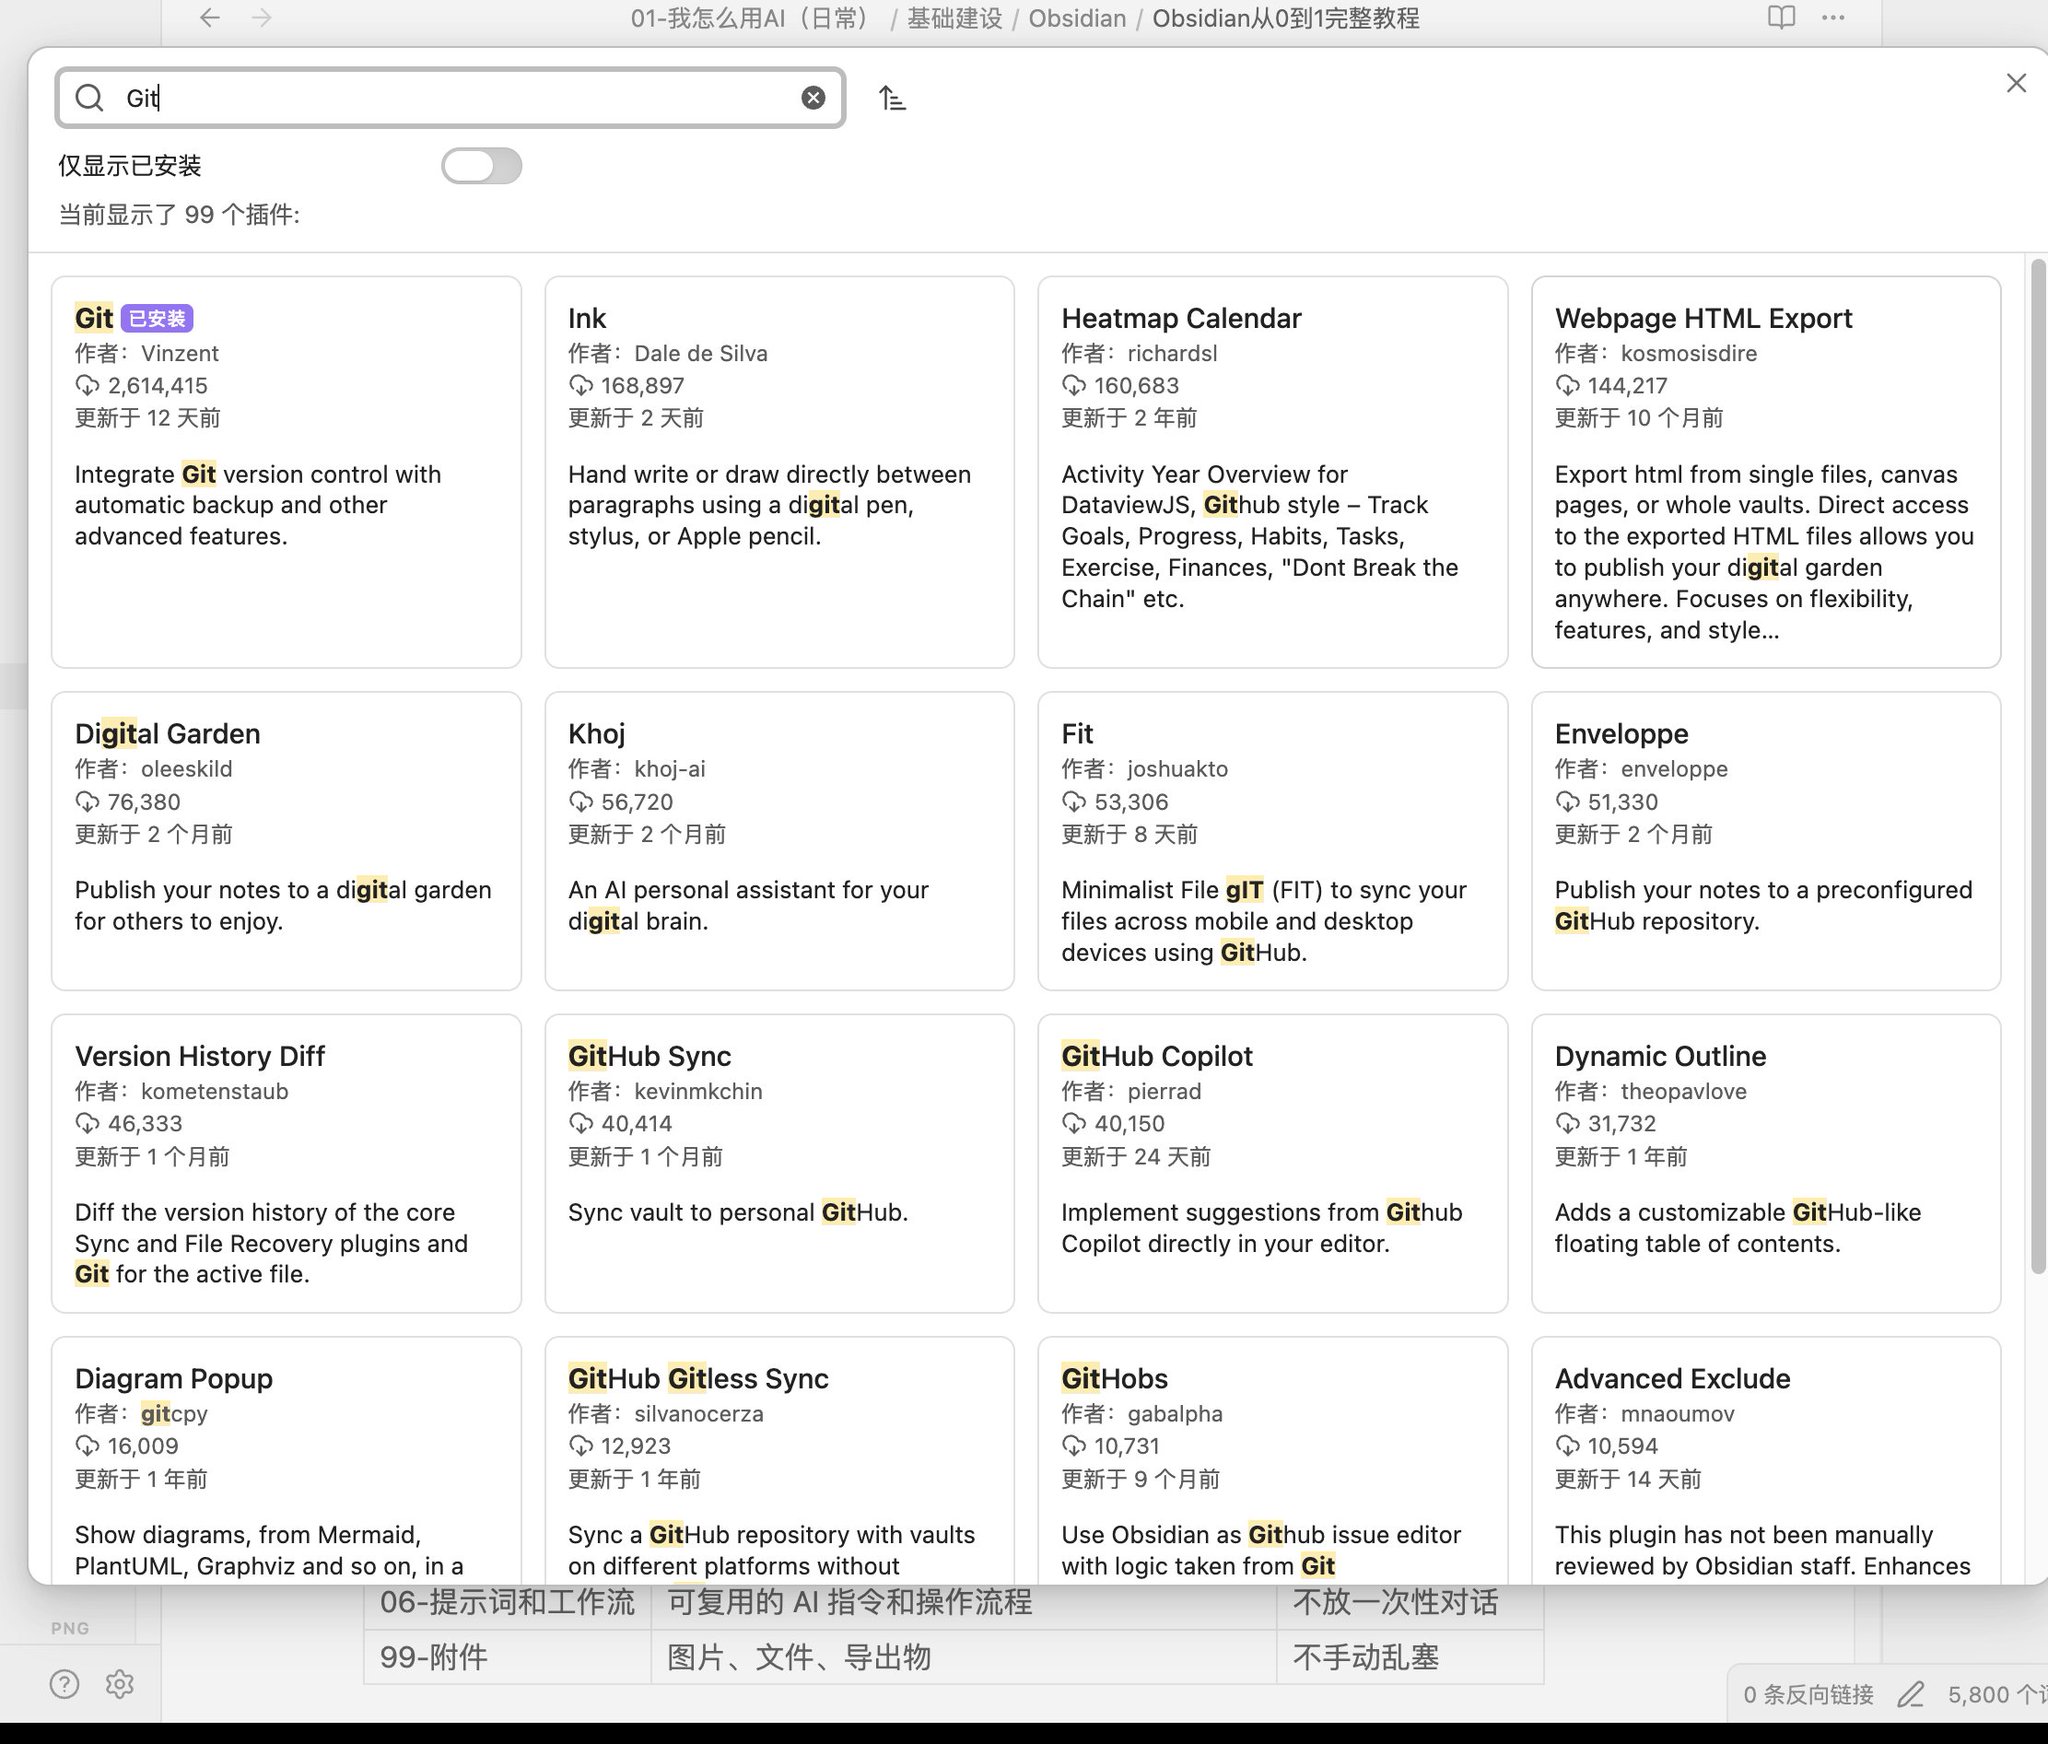Click the download icon on Khoj card
2048x1744 pixels.
[580, 802]
